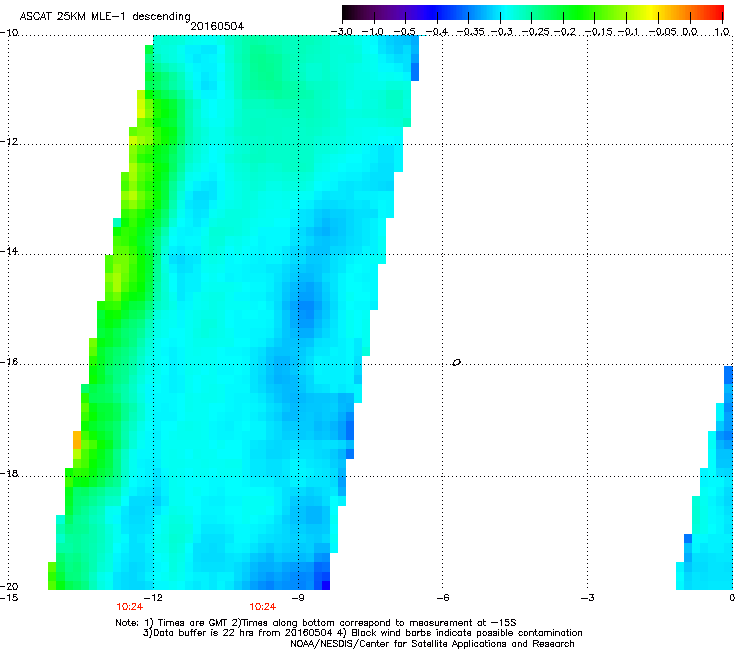Click the colorbar label "-0.3"
The width and height of the screenshot is (740, 650).
point(502,32)
